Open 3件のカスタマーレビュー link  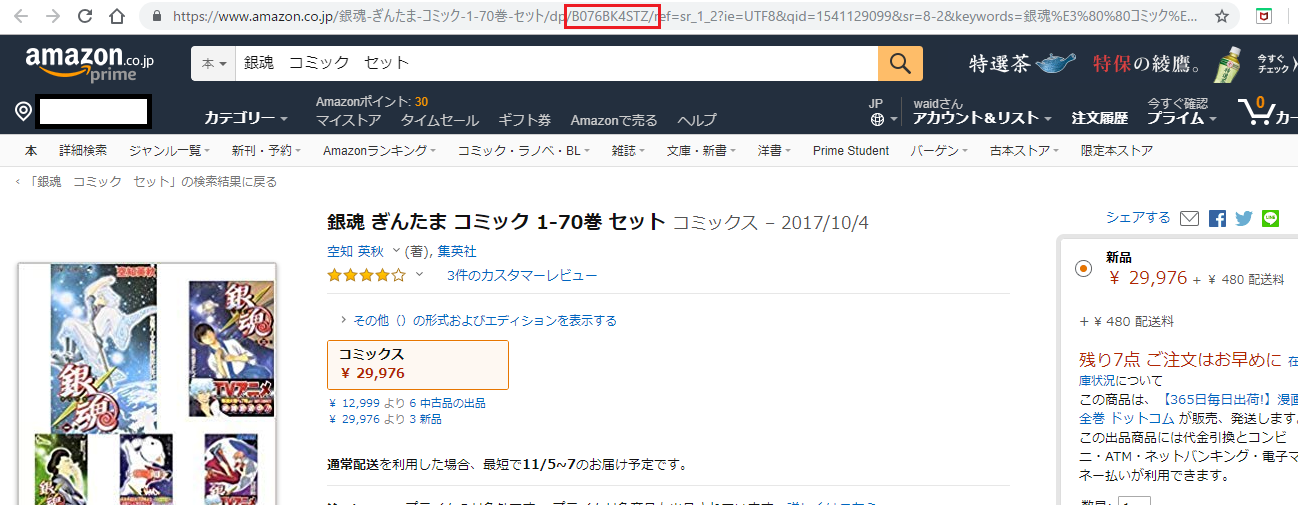coord(522,275)
